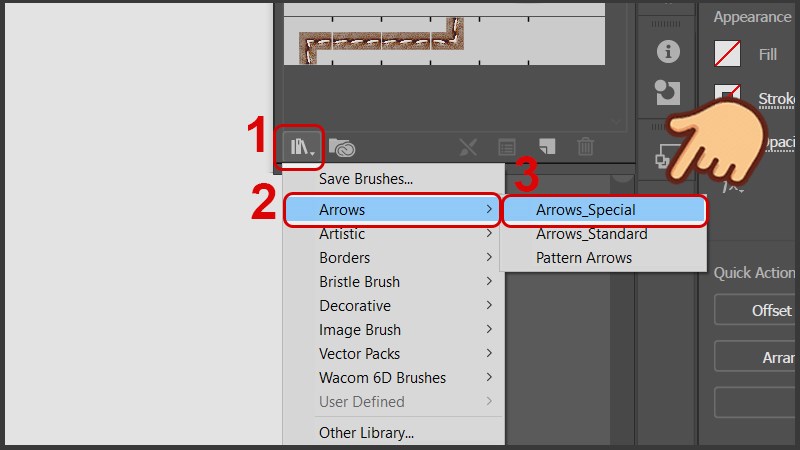Delete brush with the trash icon

coord(586,148)
